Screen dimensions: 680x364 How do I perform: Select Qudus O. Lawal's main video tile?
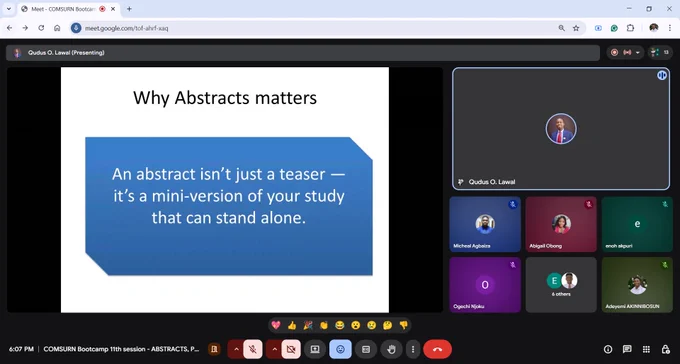(561, 129)
